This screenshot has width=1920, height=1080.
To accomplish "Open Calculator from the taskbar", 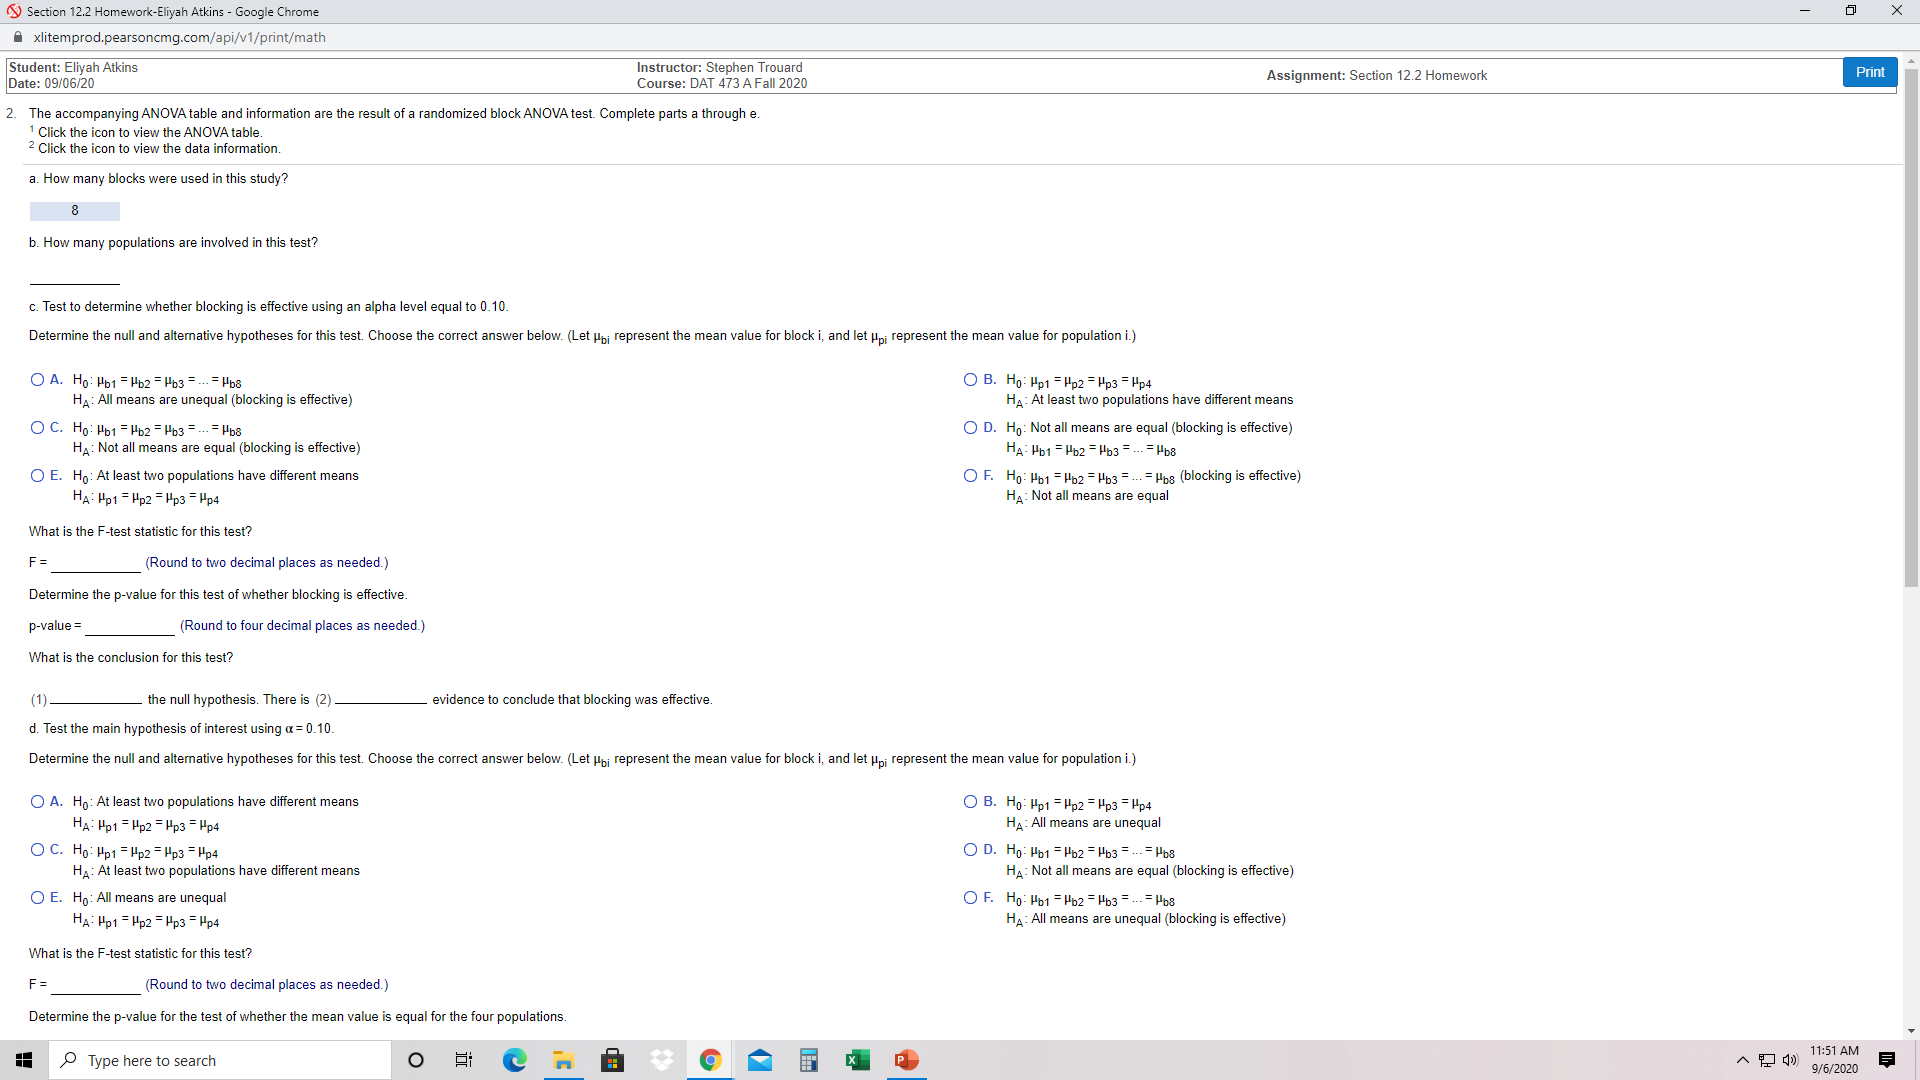I will tap(808, 1060).
